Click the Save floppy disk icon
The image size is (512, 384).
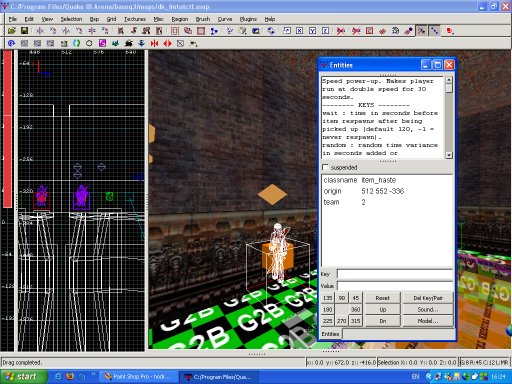[x=24, y=31]
